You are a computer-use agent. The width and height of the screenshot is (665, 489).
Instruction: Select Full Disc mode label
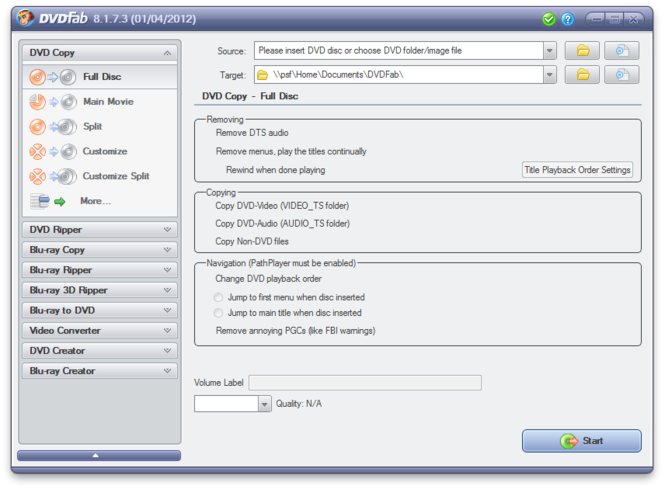pos(102,77)
